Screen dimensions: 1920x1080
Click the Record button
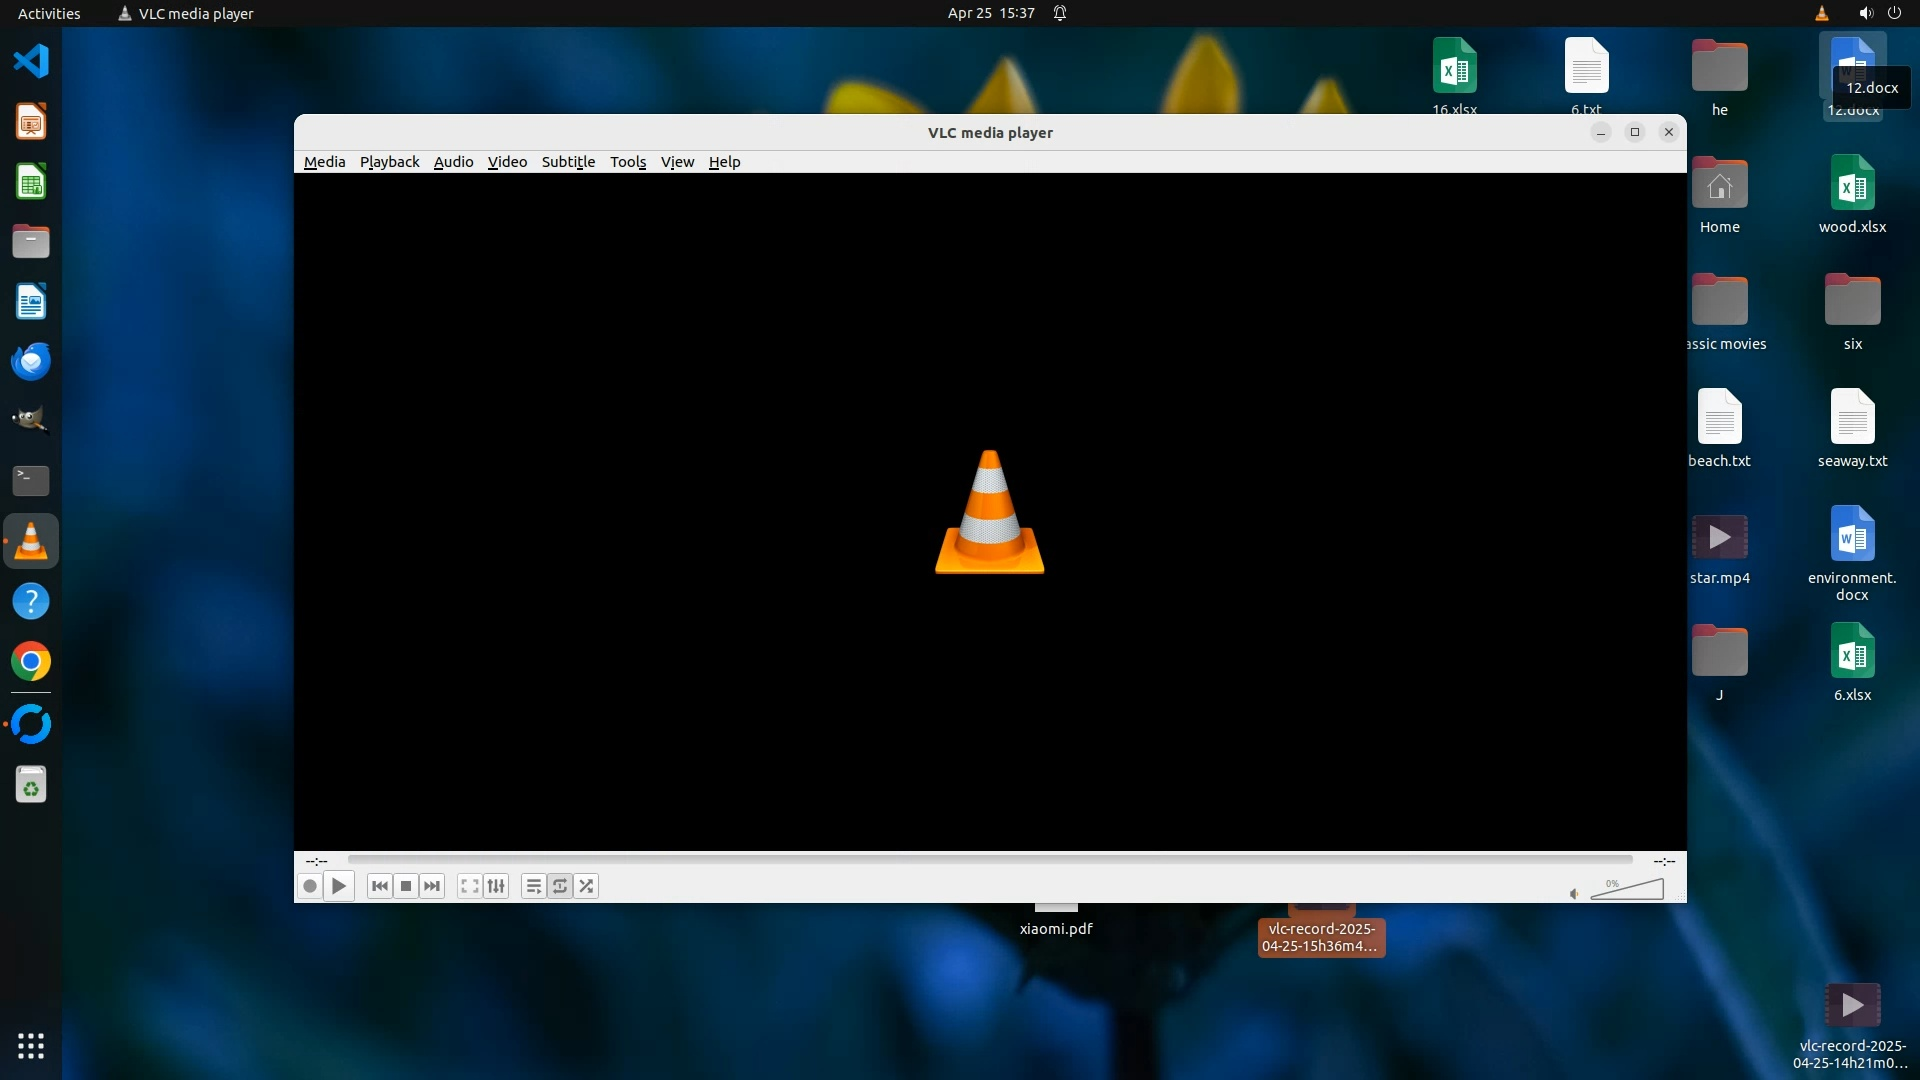pos(310,886)
